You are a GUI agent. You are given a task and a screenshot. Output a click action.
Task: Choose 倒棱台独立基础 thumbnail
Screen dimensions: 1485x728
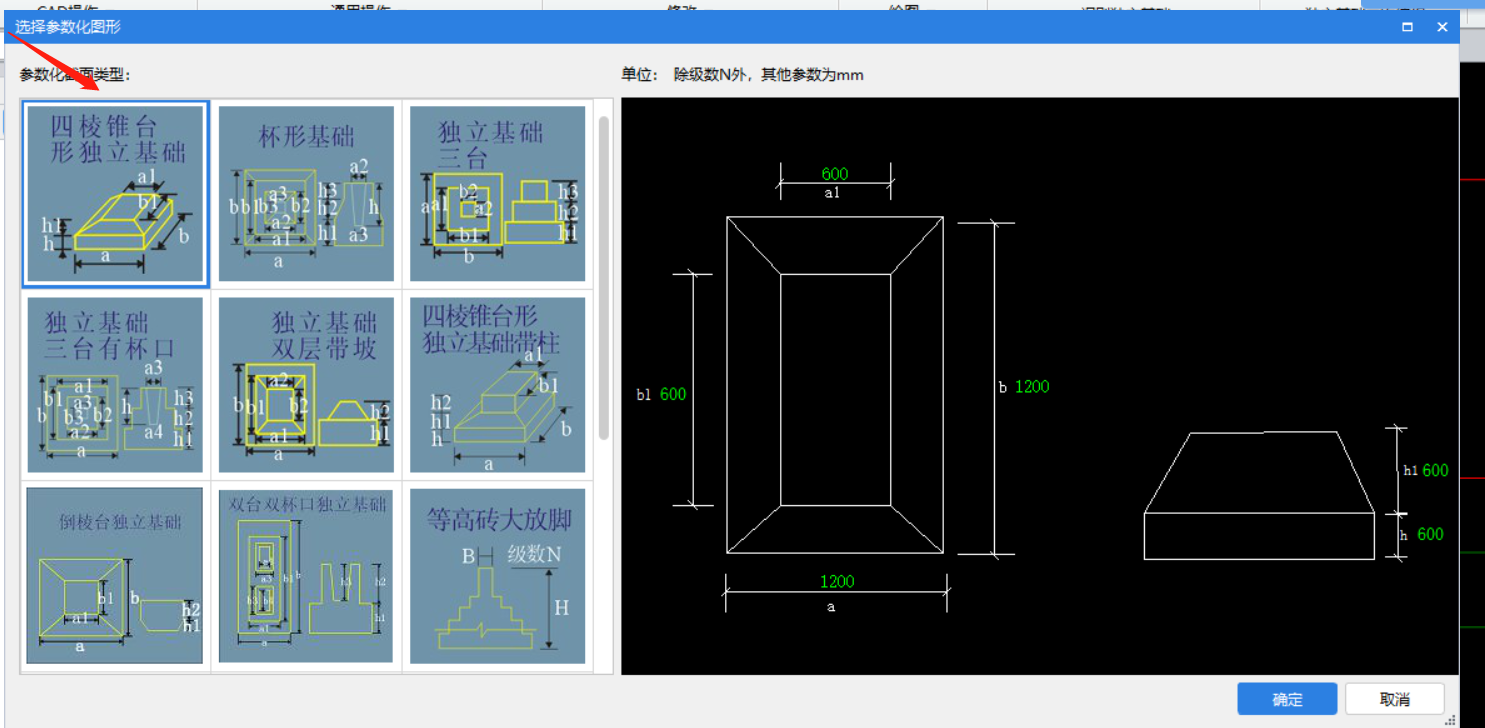point(115,576)
